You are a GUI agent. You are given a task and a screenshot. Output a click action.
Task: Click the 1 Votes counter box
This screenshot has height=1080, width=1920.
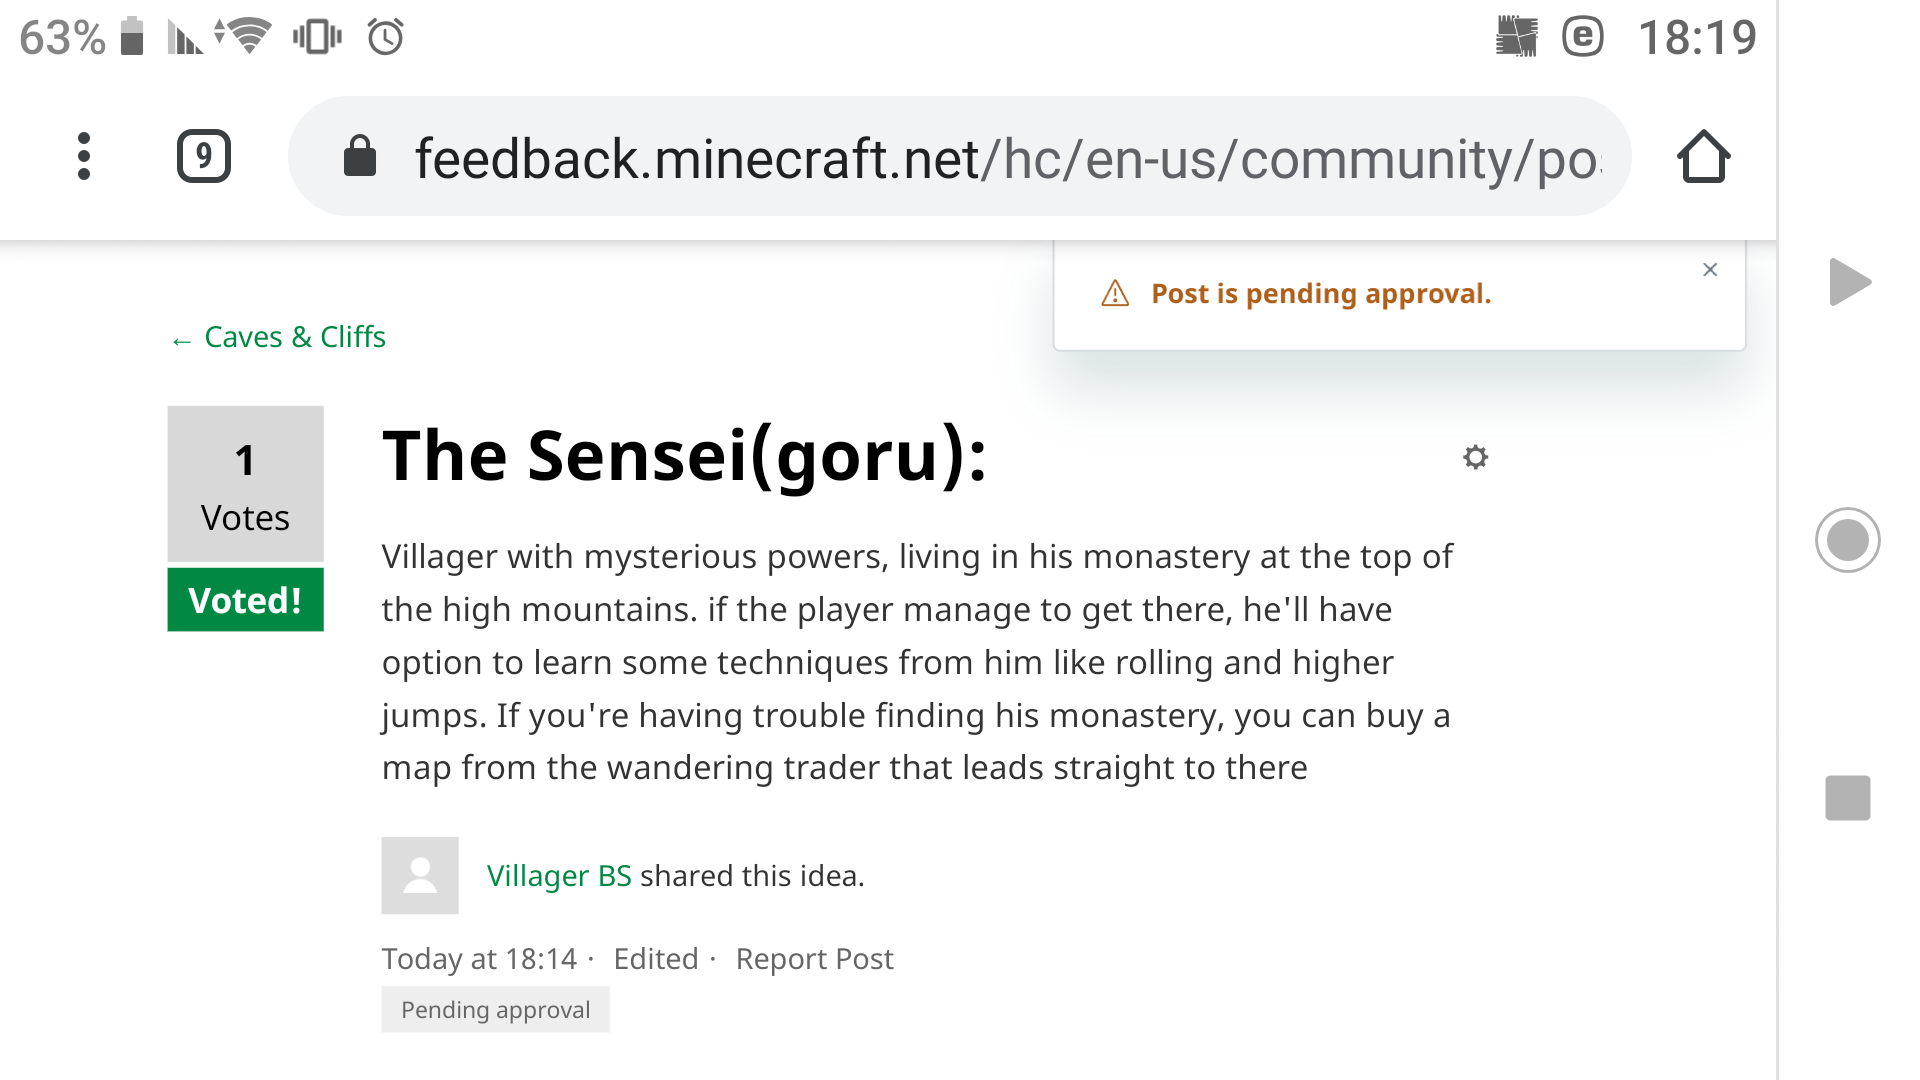(x=245, y=485)
